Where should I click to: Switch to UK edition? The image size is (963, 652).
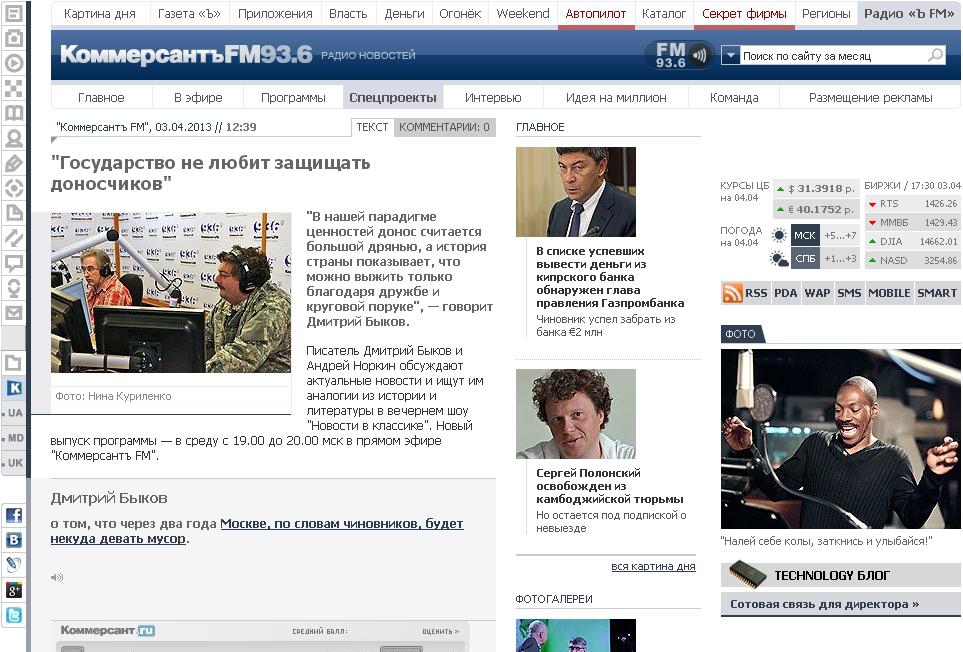(14, 463)
